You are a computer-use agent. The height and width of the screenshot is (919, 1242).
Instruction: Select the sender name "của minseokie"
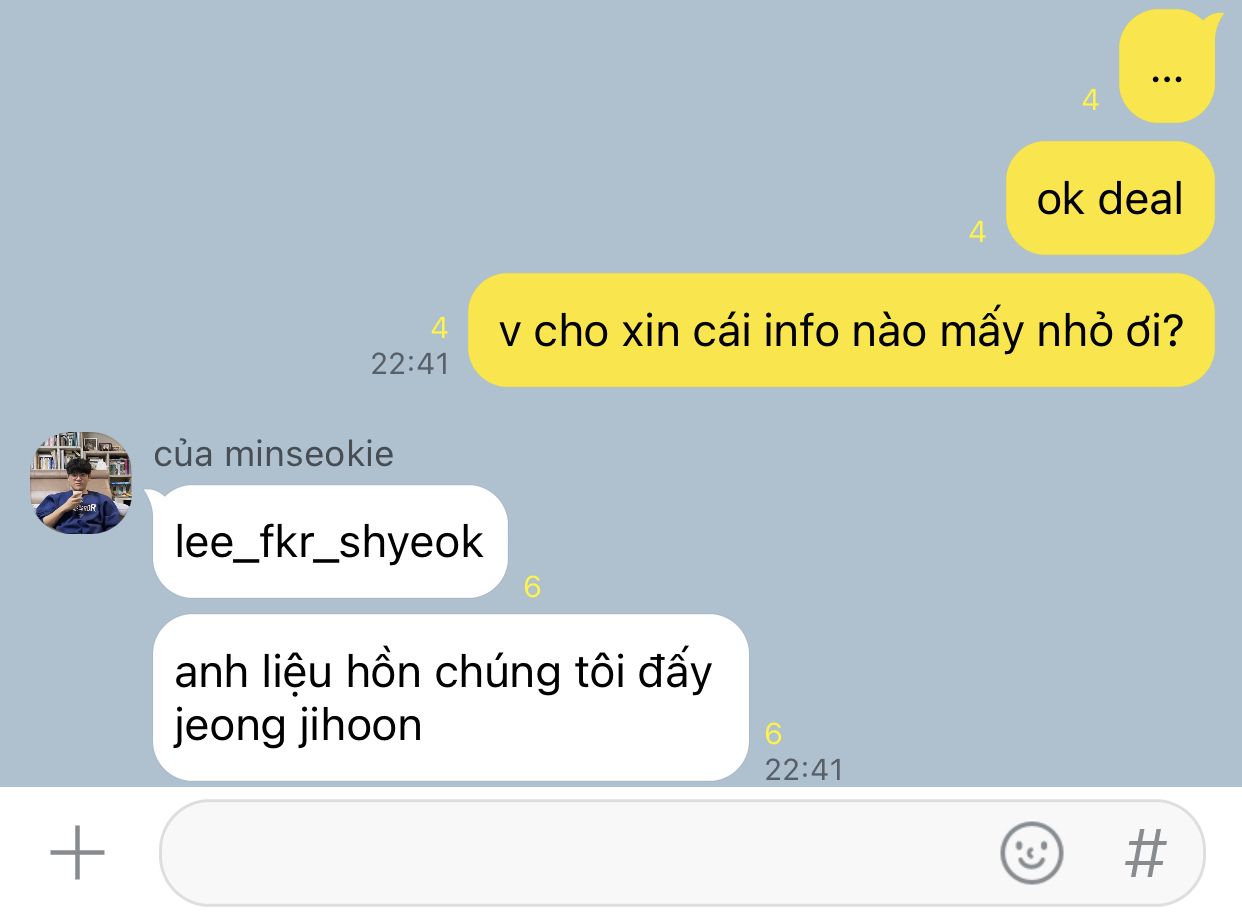pos(273,454)
